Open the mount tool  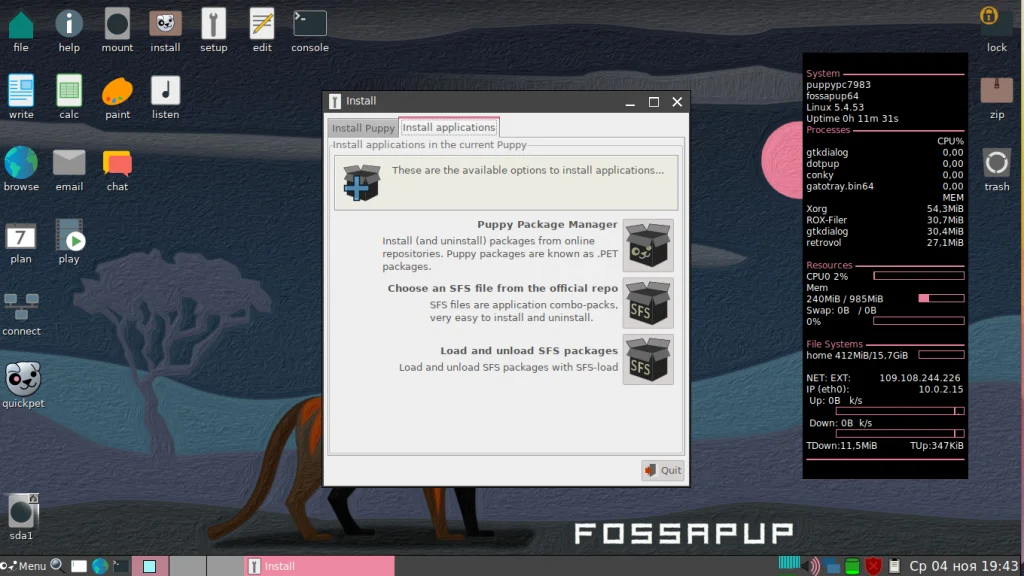click(x=117, y=24)
